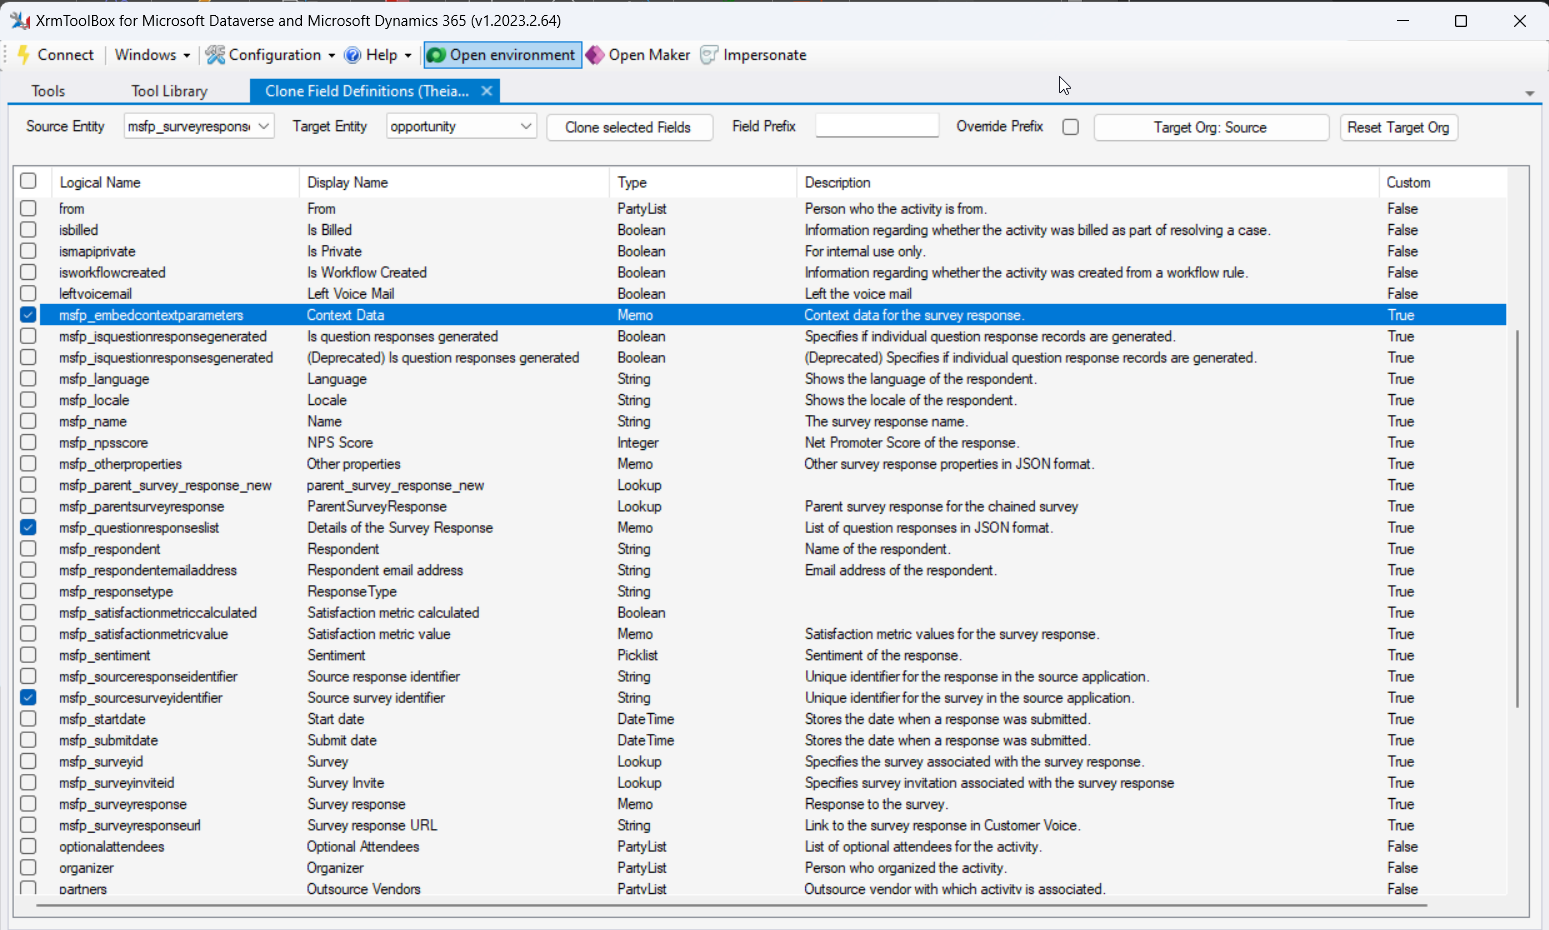Sort by the Logical Name column header
1549x930 pixels.
click(x=177, y=182)
